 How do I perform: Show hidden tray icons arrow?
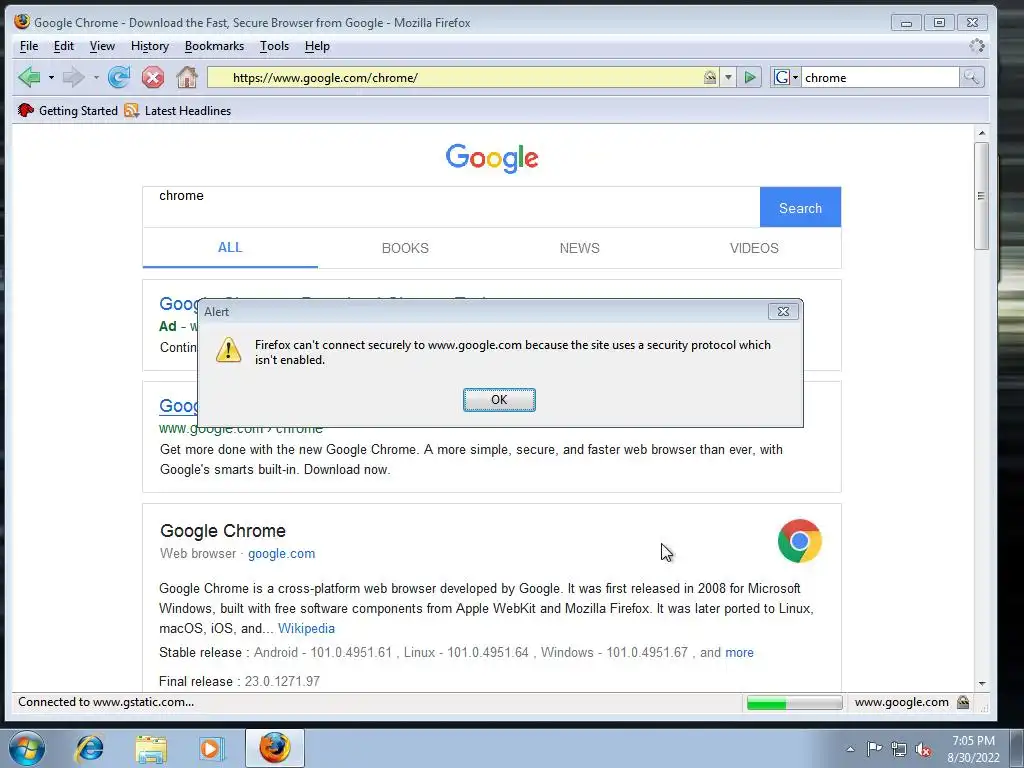[850, 749]
